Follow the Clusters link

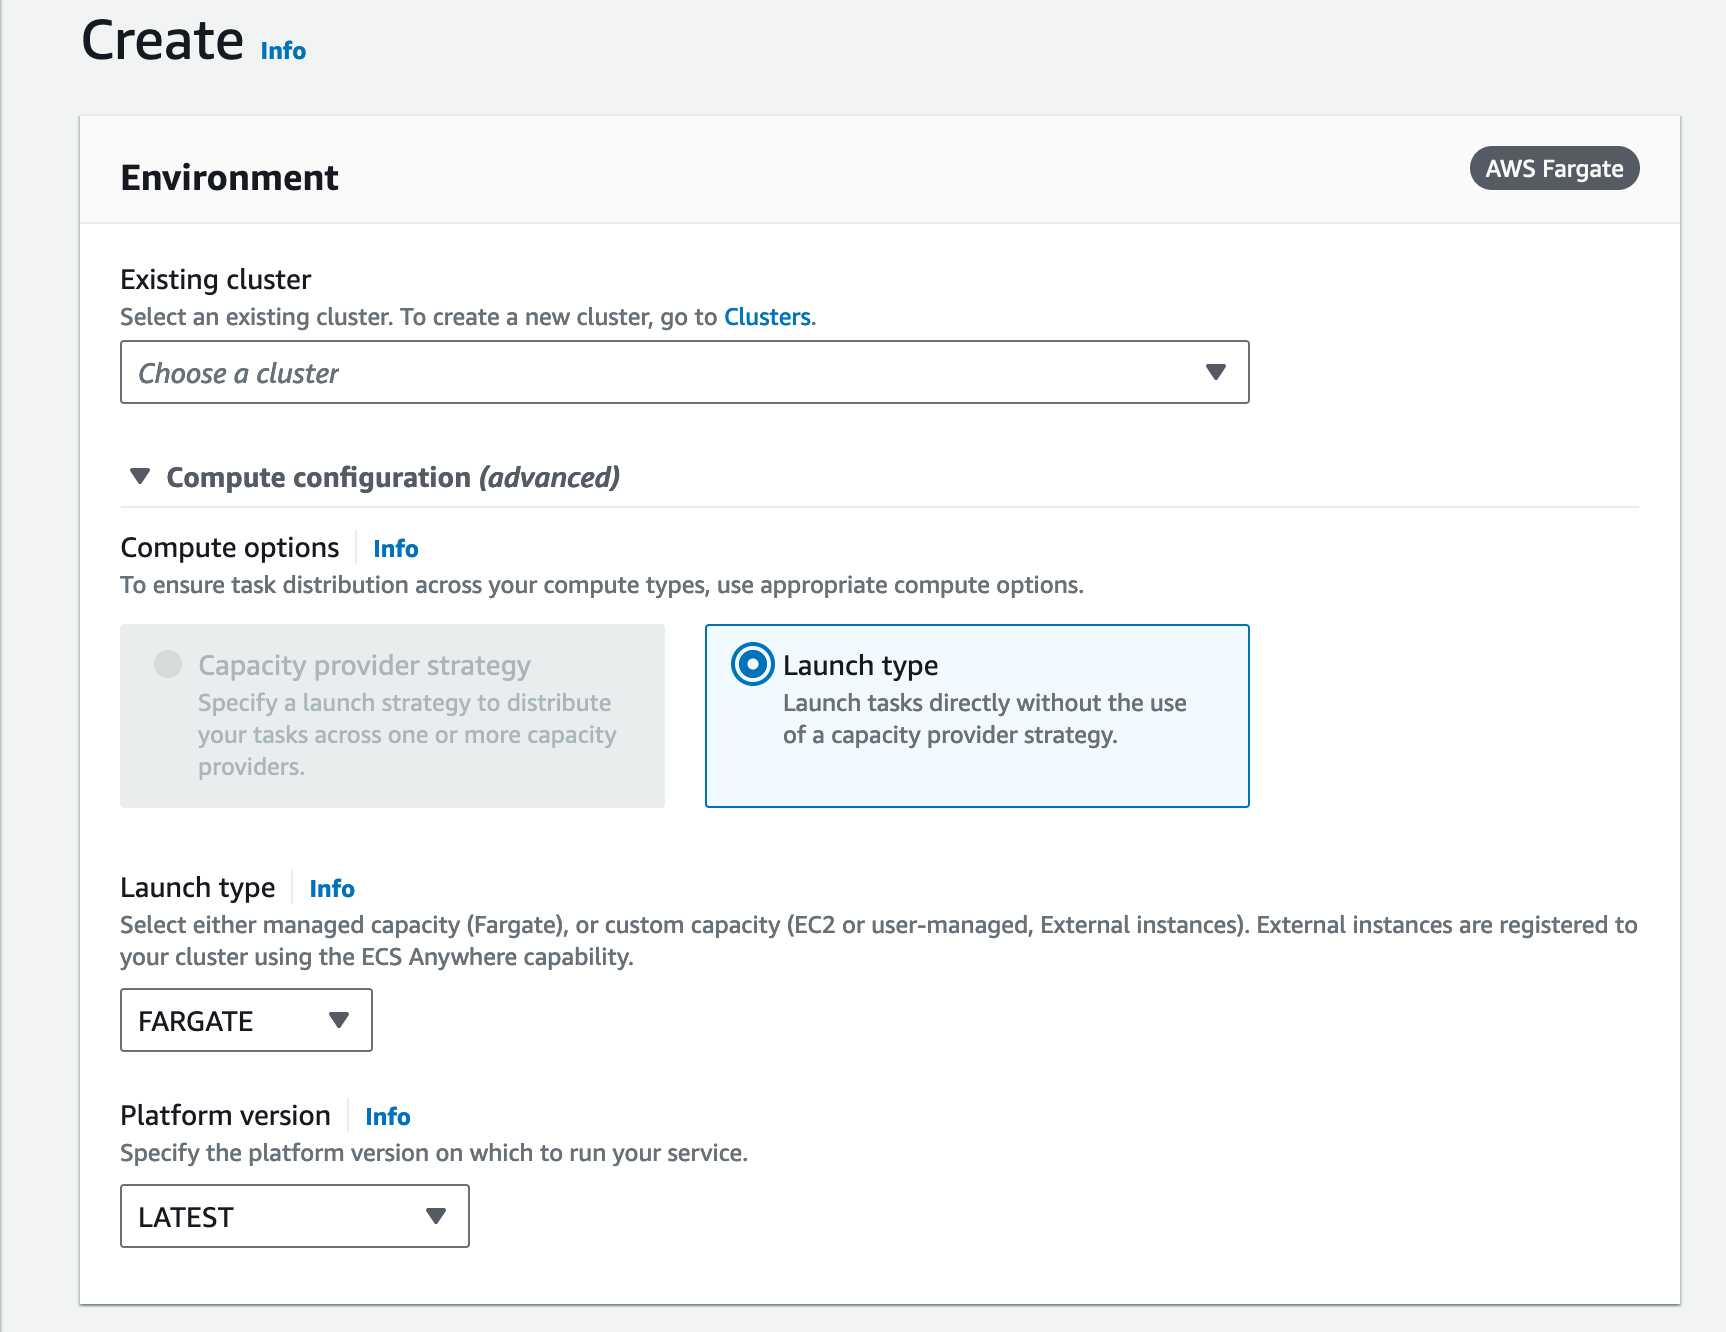767,317
